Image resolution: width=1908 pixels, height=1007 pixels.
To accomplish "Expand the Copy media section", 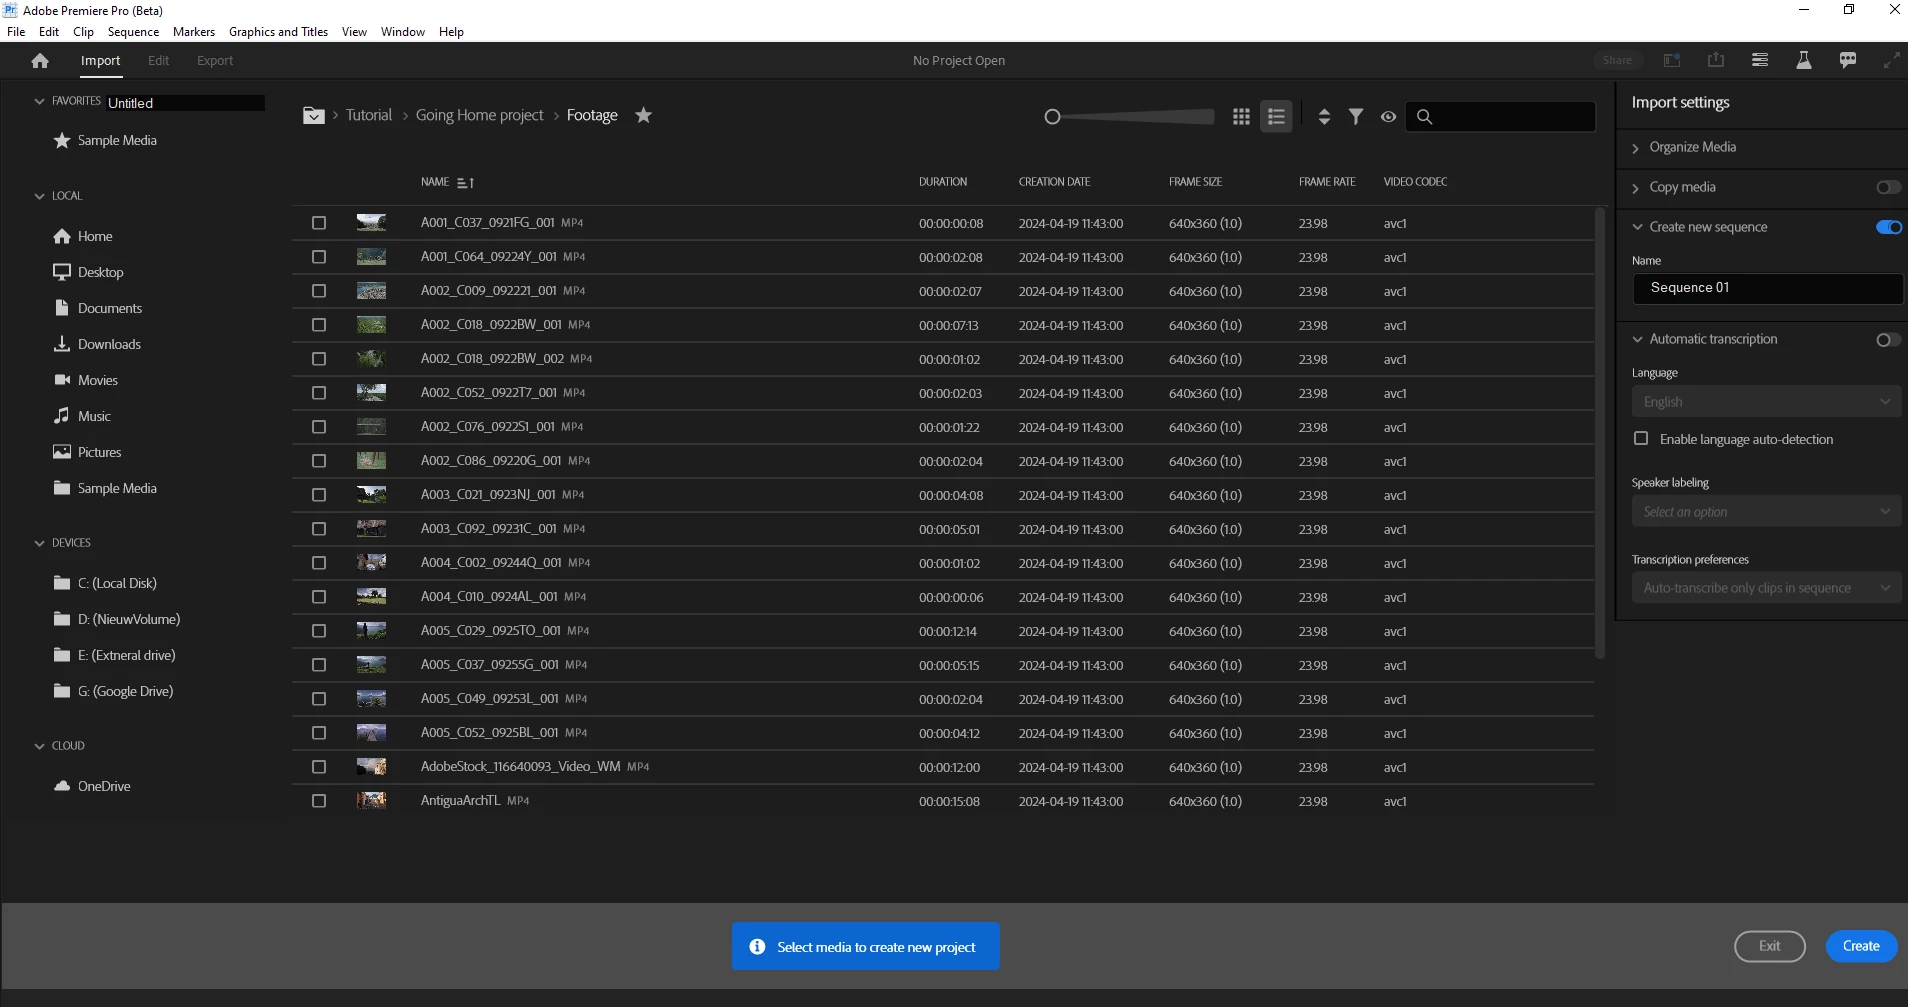I will click(1636, 188).
